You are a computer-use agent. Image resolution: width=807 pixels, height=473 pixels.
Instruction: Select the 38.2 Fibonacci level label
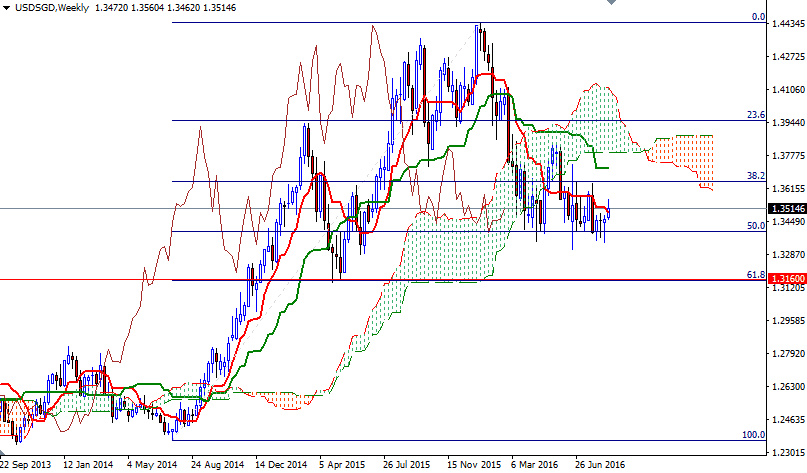coord(756,176)
